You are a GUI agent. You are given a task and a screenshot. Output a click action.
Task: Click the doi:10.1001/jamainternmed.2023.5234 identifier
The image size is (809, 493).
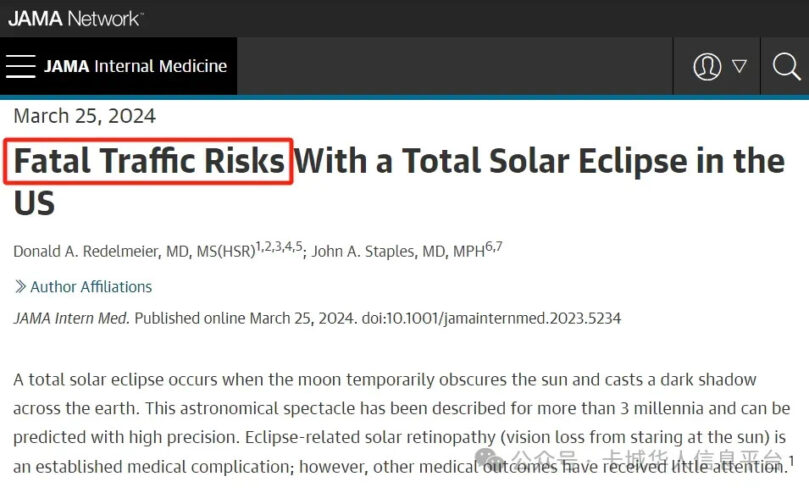point(491,318)
